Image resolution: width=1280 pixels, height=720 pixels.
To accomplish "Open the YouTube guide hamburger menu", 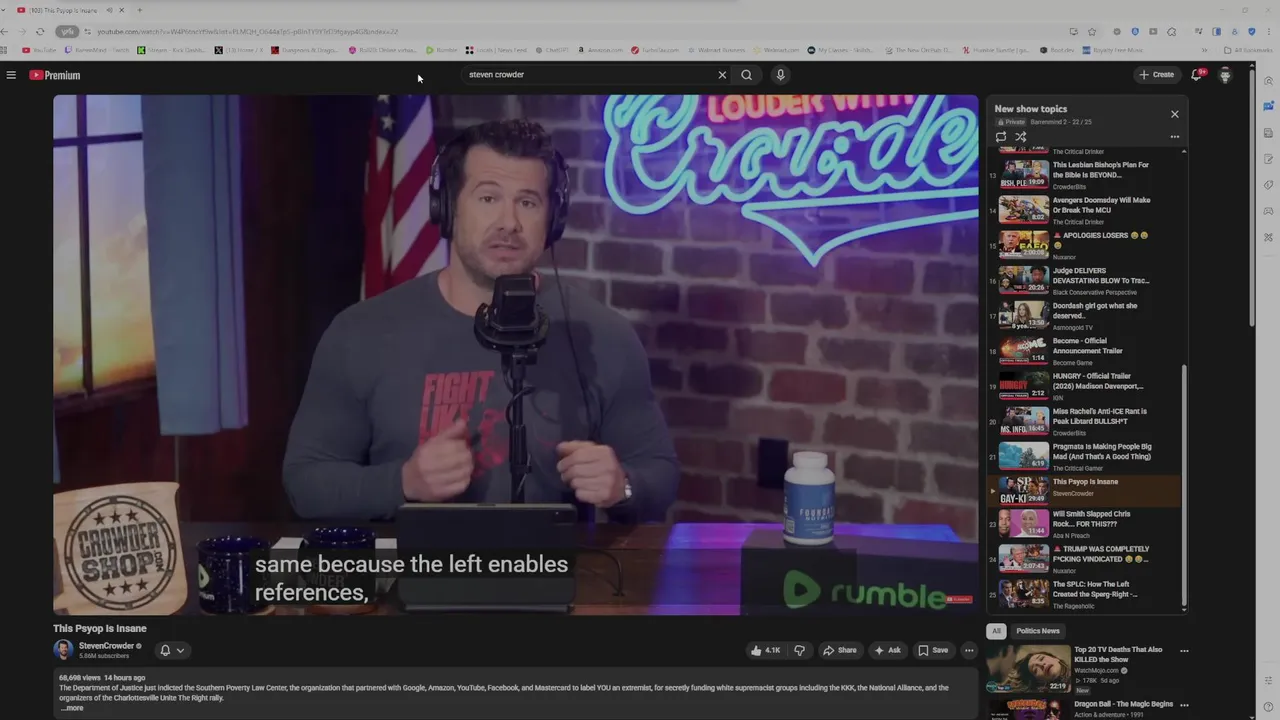I will point(11,75).
